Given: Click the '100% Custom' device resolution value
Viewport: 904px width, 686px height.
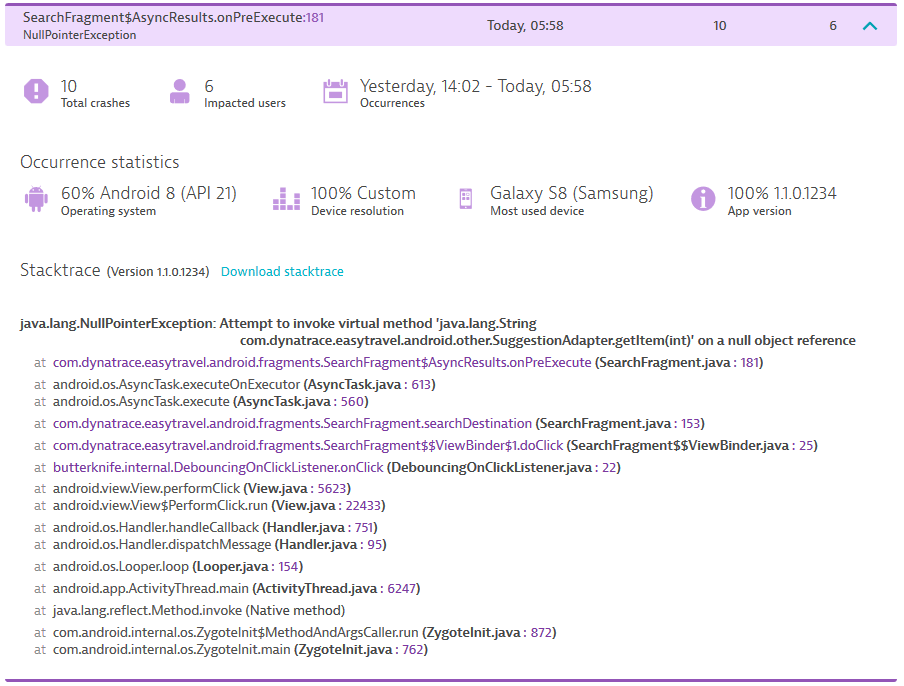Looking at the screenshot, I should [x=363, y=193].
